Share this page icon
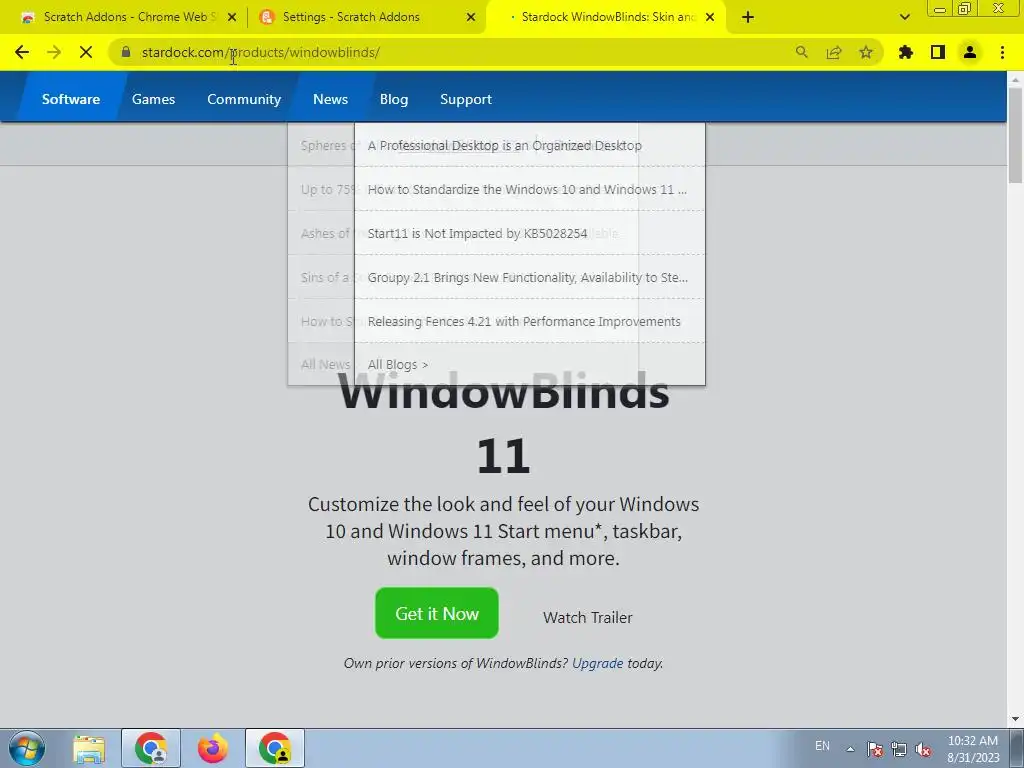The width and height of the screenshot is (1024, 768). [x=833, y=52]
